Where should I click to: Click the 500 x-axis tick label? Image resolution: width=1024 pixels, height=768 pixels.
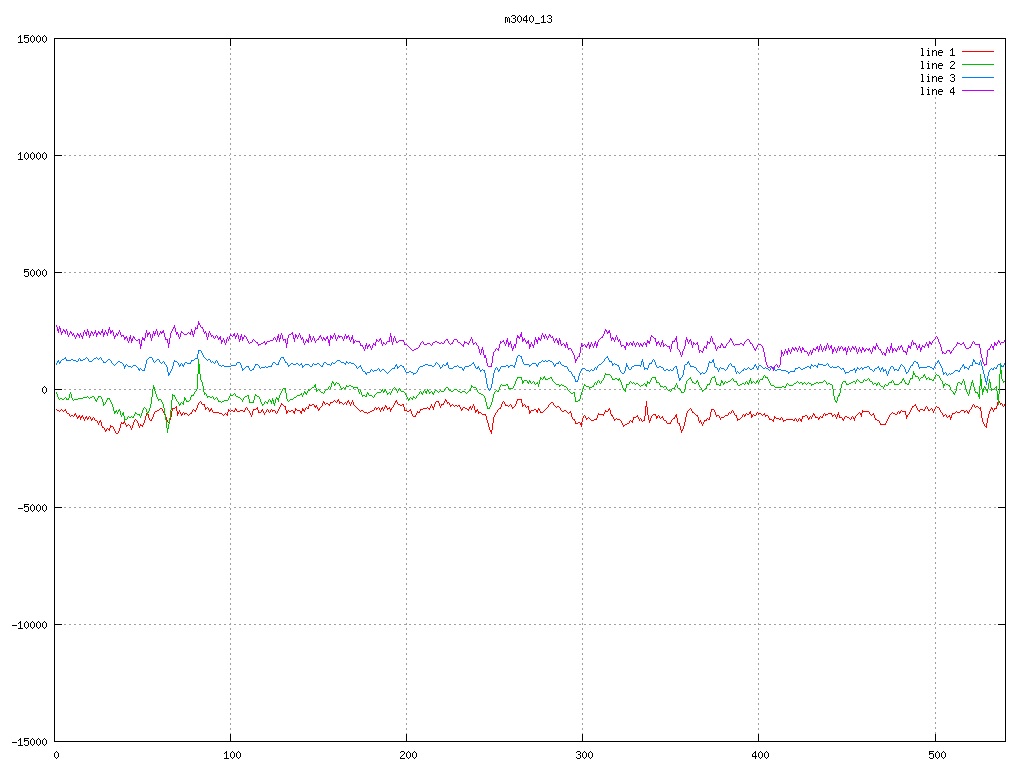(935, 755)
